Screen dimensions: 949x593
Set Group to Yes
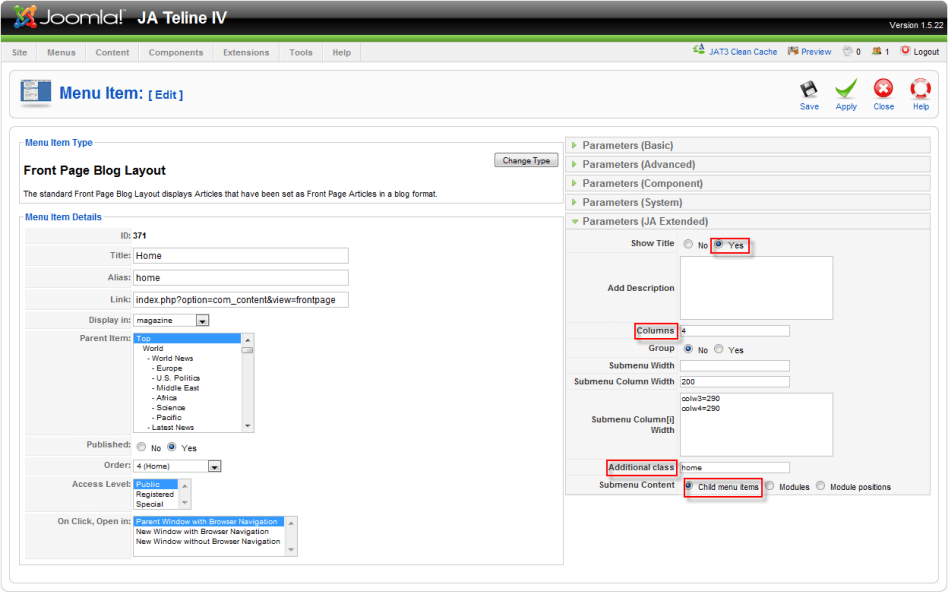point(718,349)
